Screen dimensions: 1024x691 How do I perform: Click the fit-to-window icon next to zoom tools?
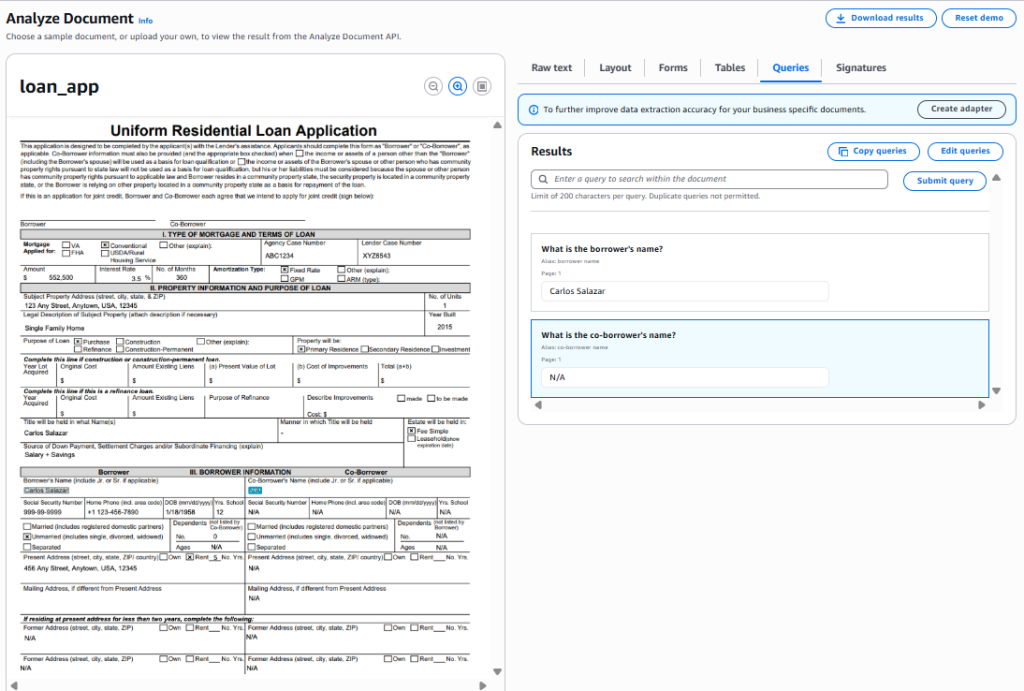tap(482, 86)
